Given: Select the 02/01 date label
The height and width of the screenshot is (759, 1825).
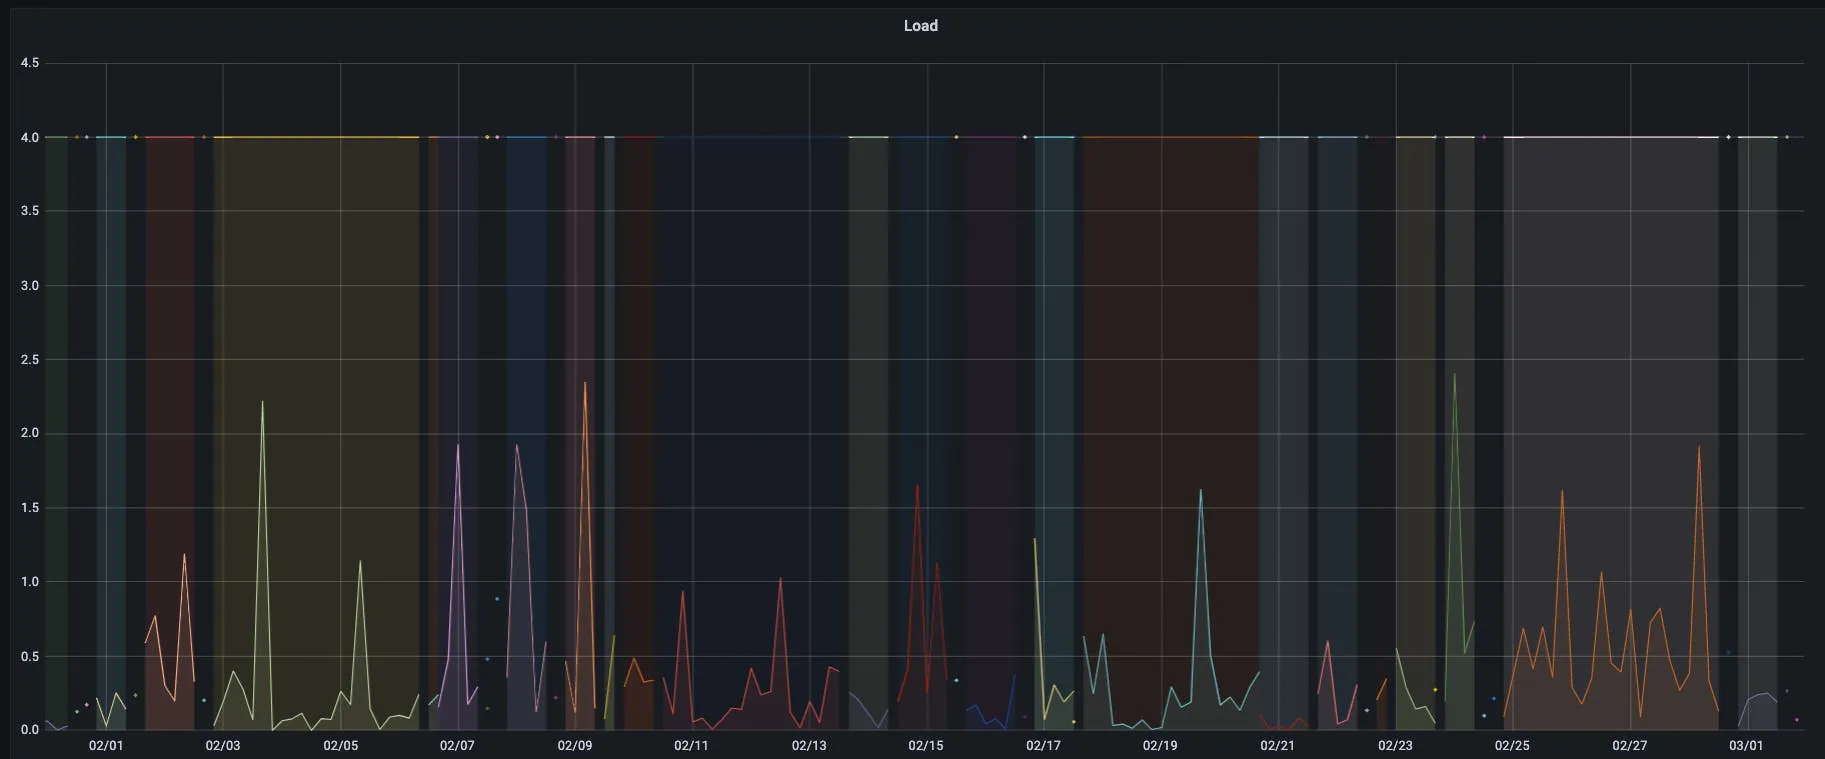Looking at the screenshot, I should (x=106, y=746).
